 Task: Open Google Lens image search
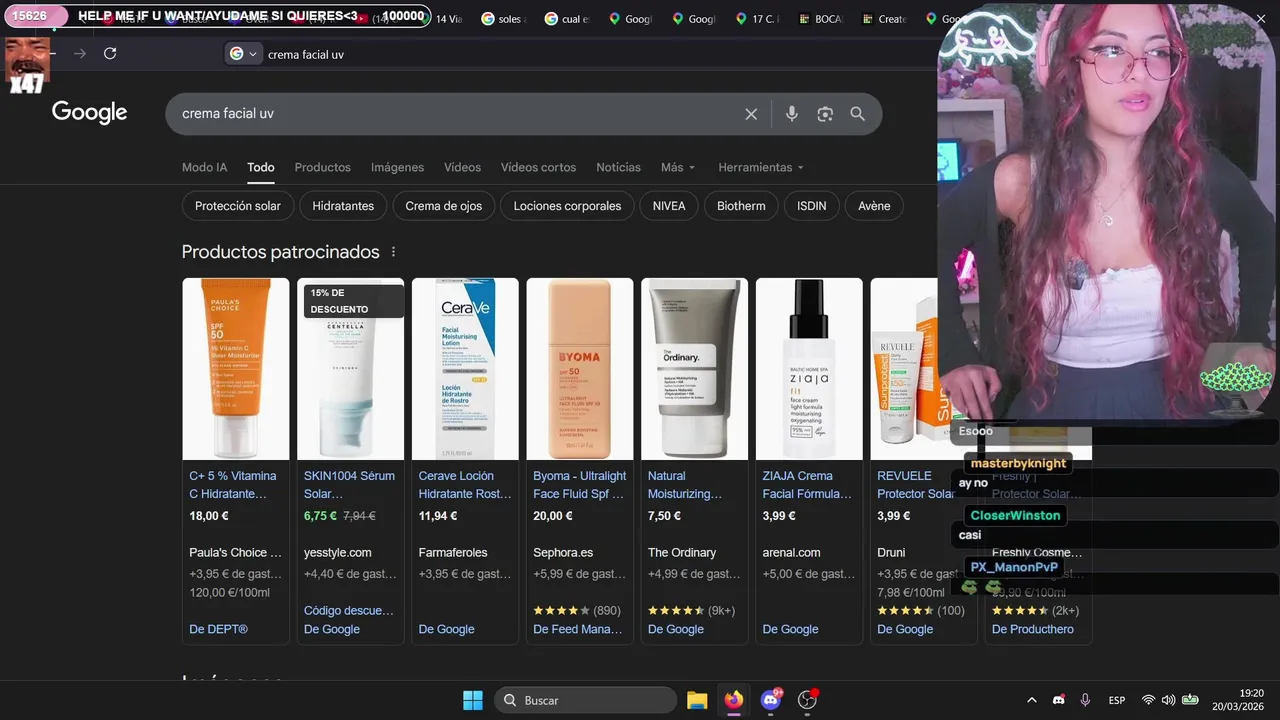(825, 114)
